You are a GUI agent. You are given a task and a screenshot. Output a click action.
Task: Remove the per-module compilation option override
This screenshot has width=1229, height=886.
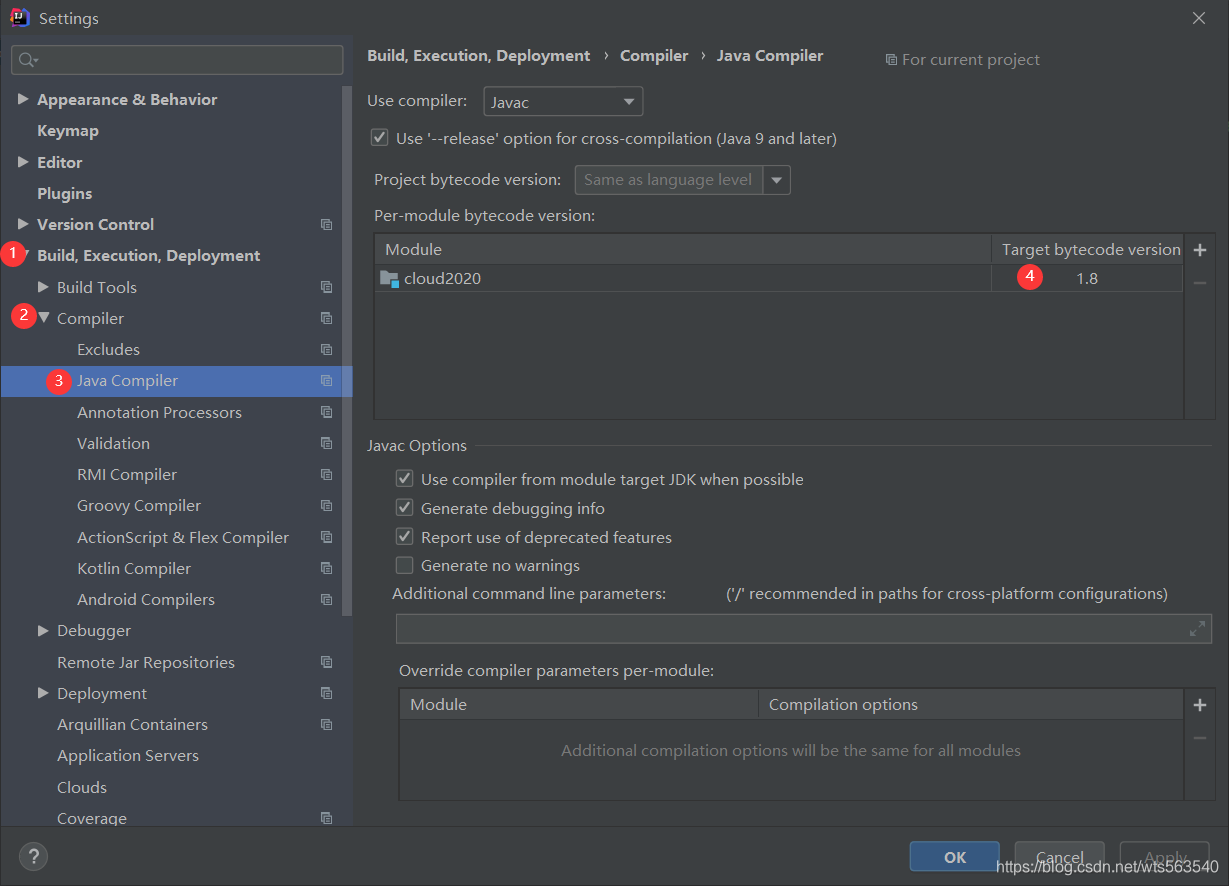point(1200,738)
